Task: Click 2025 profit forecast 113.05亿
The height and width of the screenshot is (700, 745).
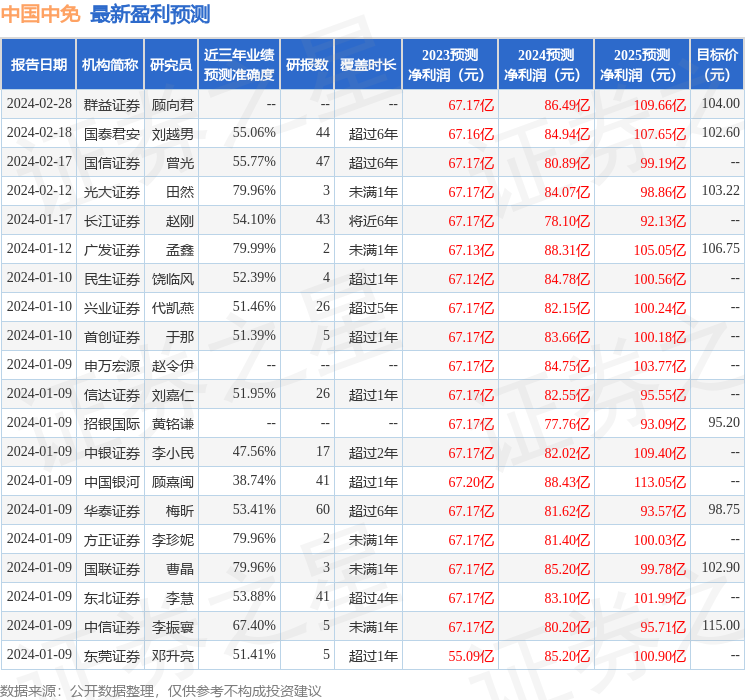Action: 660,482
